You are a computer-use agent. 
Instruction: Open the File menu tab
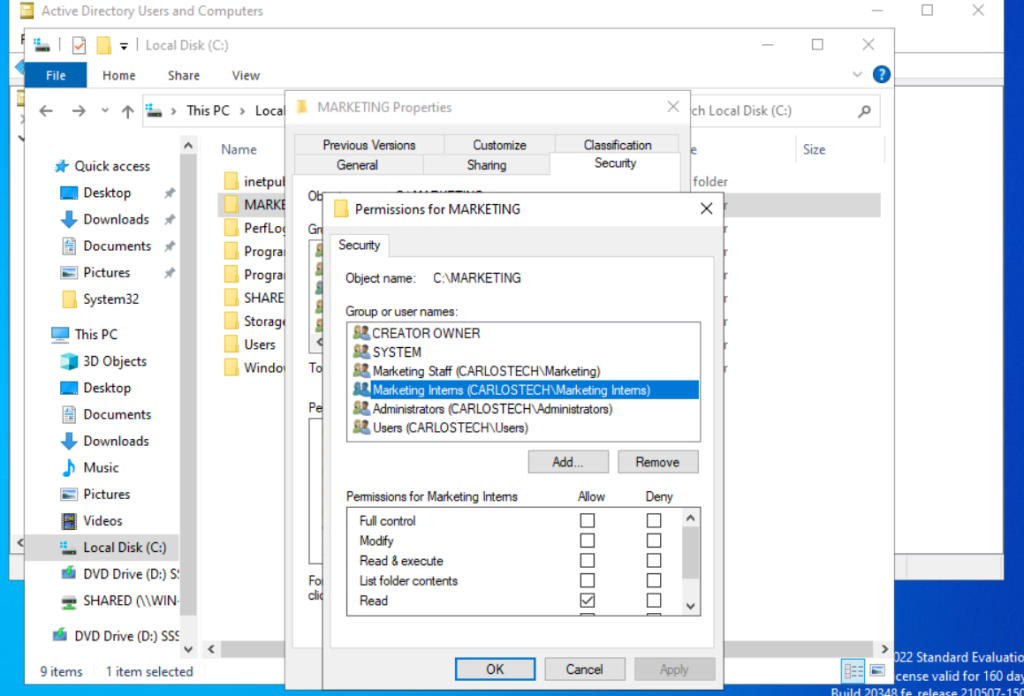pos(56,75)
